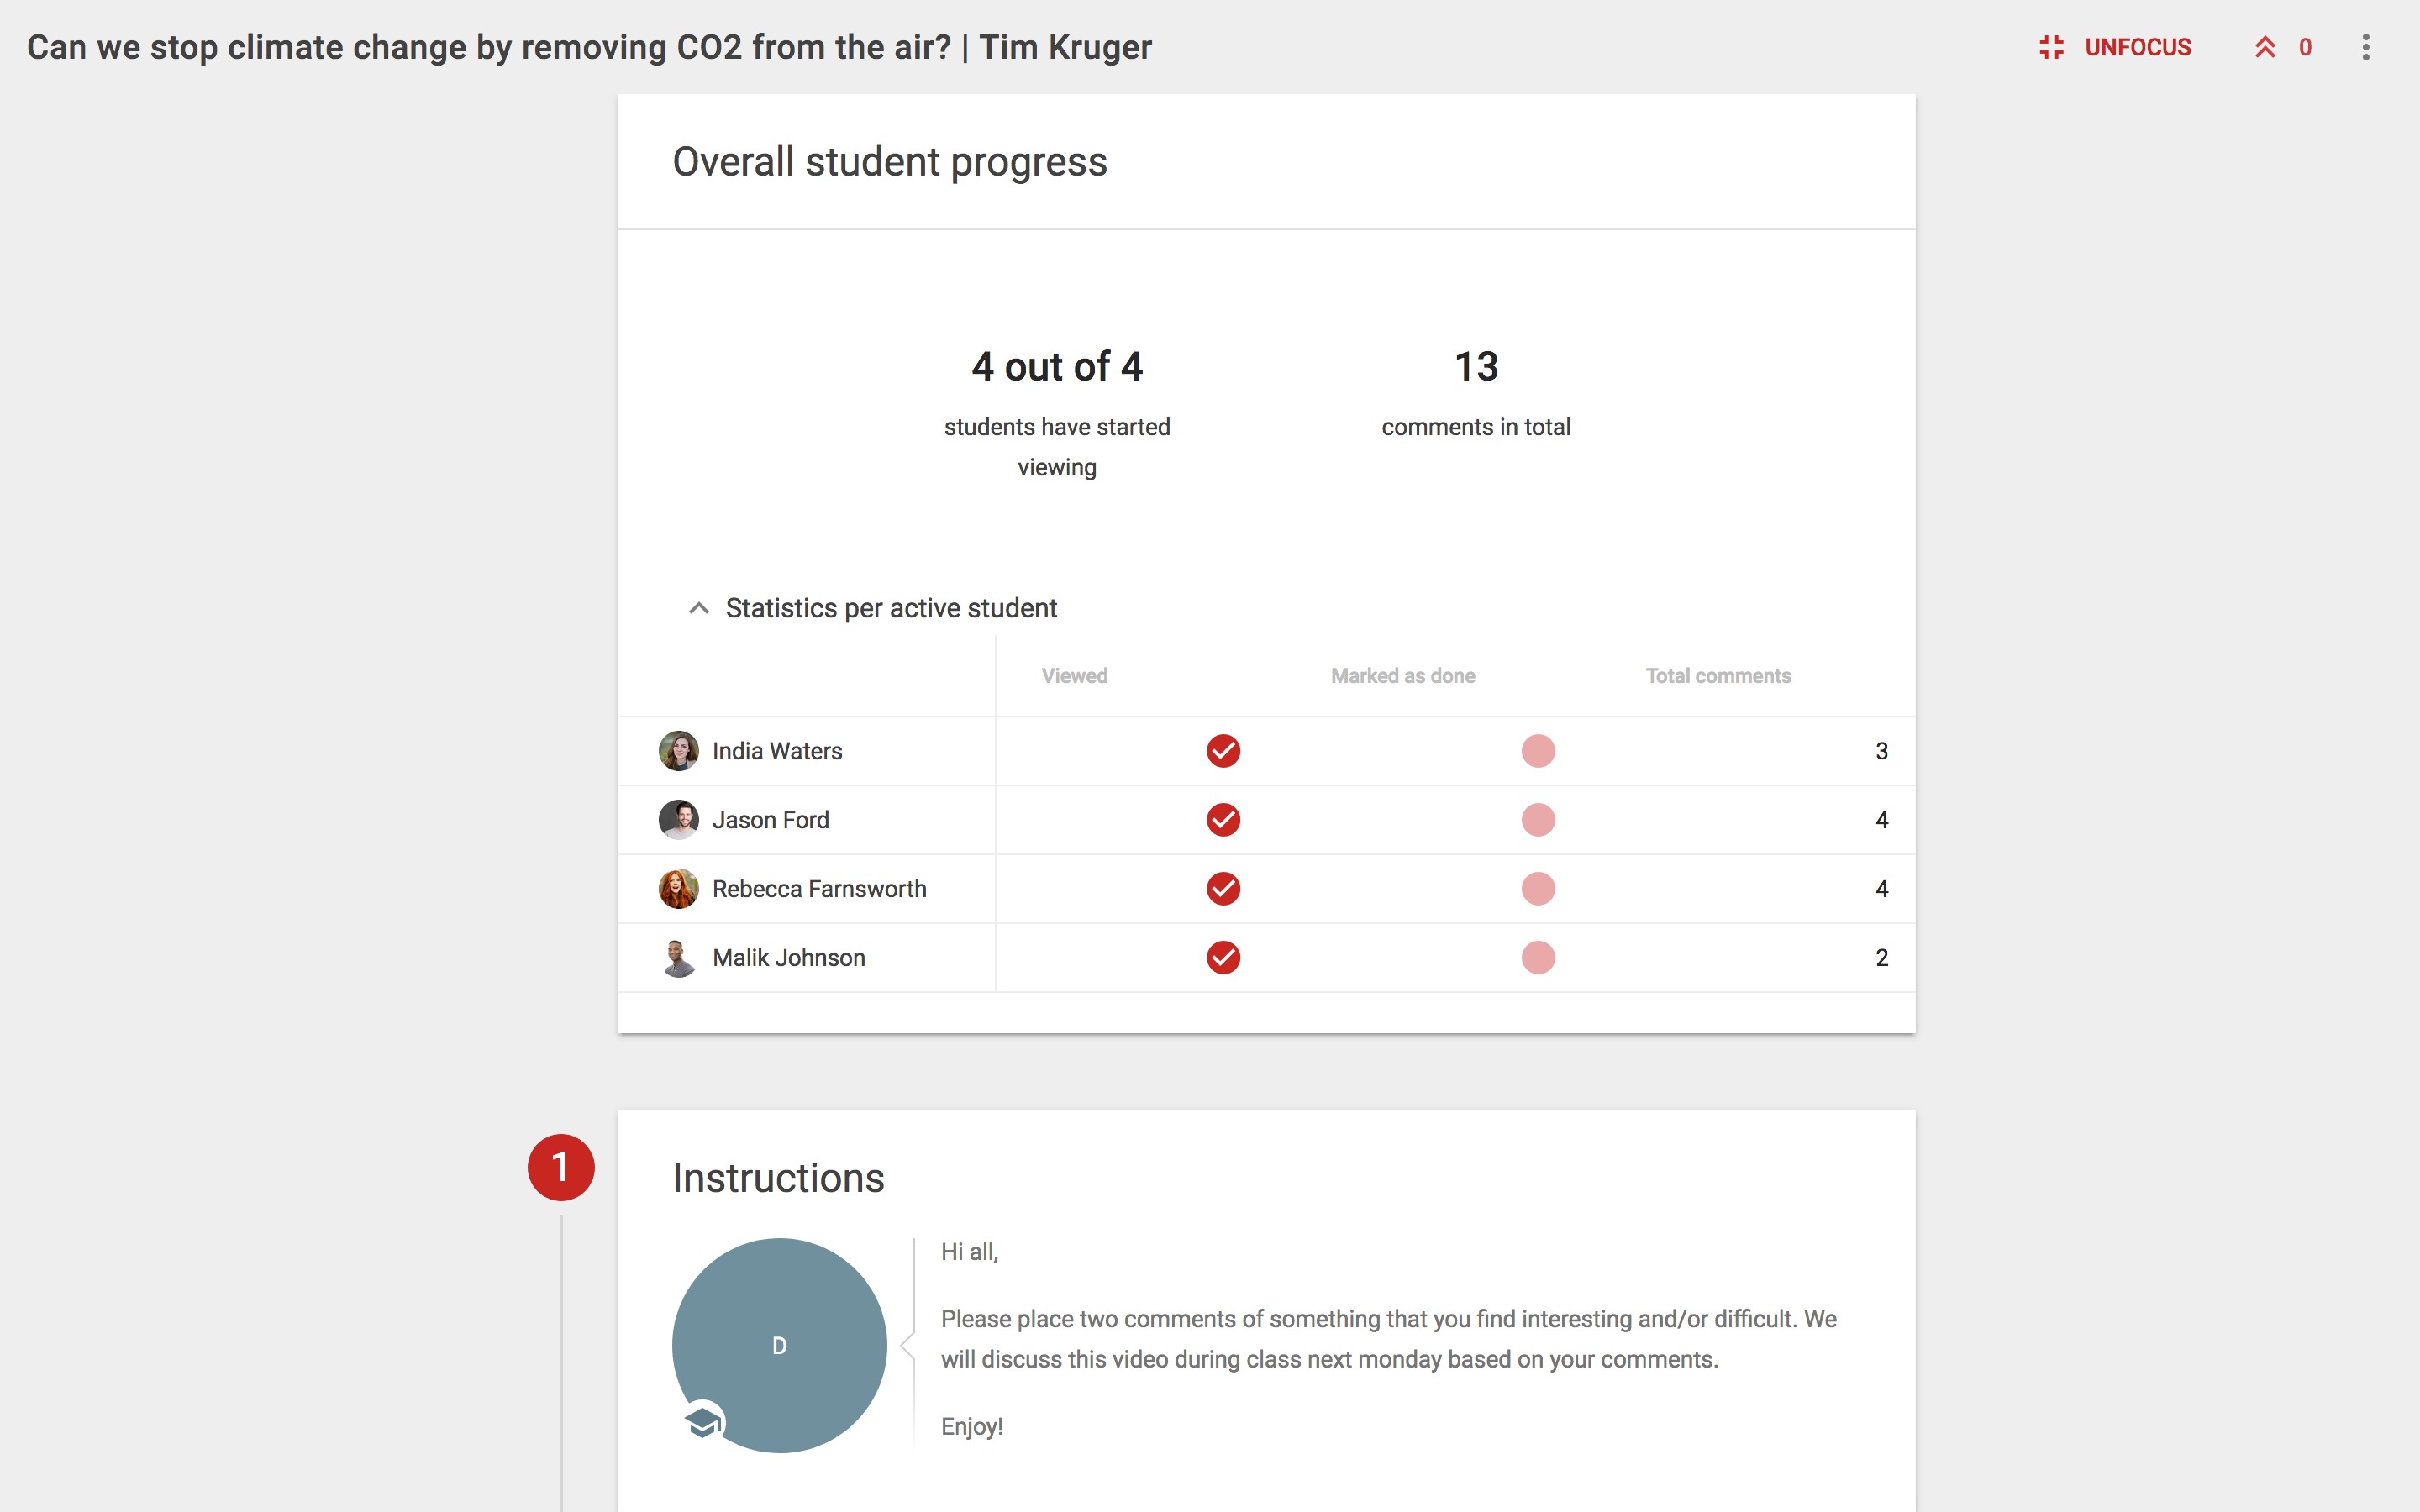This screenshot has width=2420, height=1512.
Task: Click Malik Johnson's viewed checkmark
Action: coord(1223,958)
